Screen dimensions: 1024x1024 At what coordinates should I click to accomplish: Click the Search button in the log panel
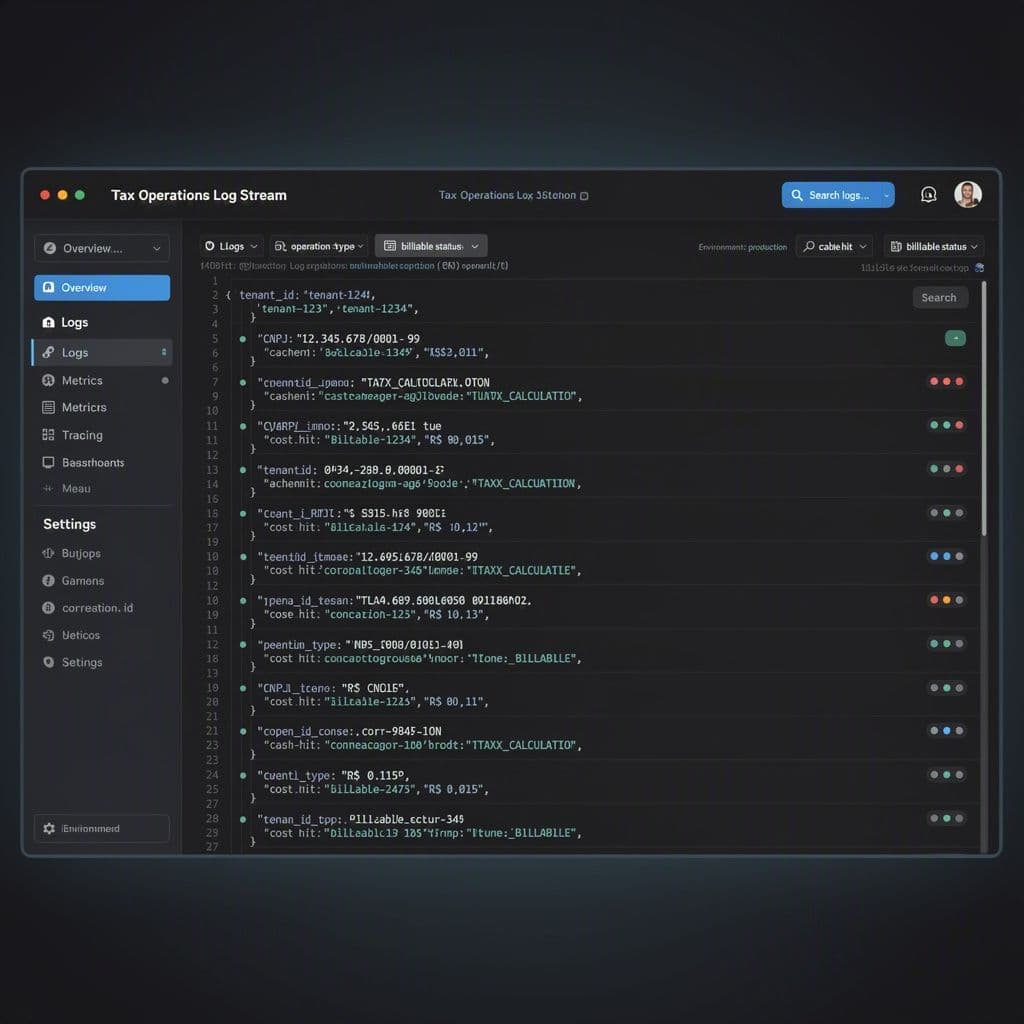(x=939, y=297)
